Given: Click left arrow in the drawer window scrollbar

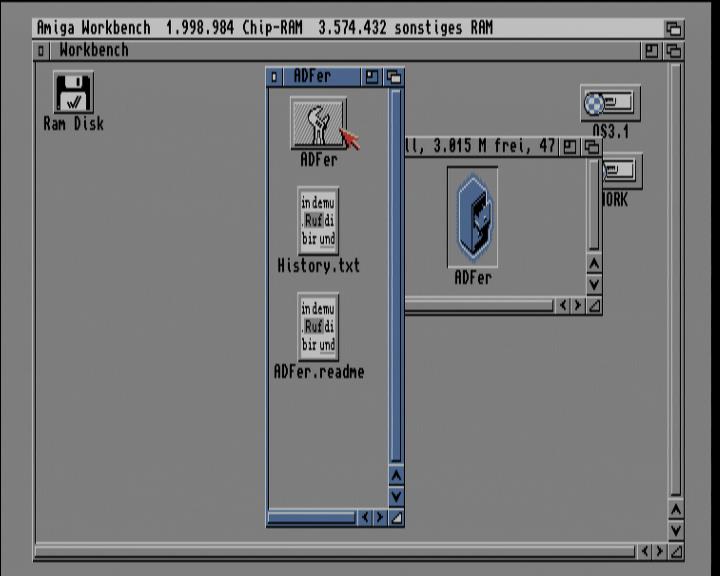Looking at the screenshot, I should coord(563,305).
